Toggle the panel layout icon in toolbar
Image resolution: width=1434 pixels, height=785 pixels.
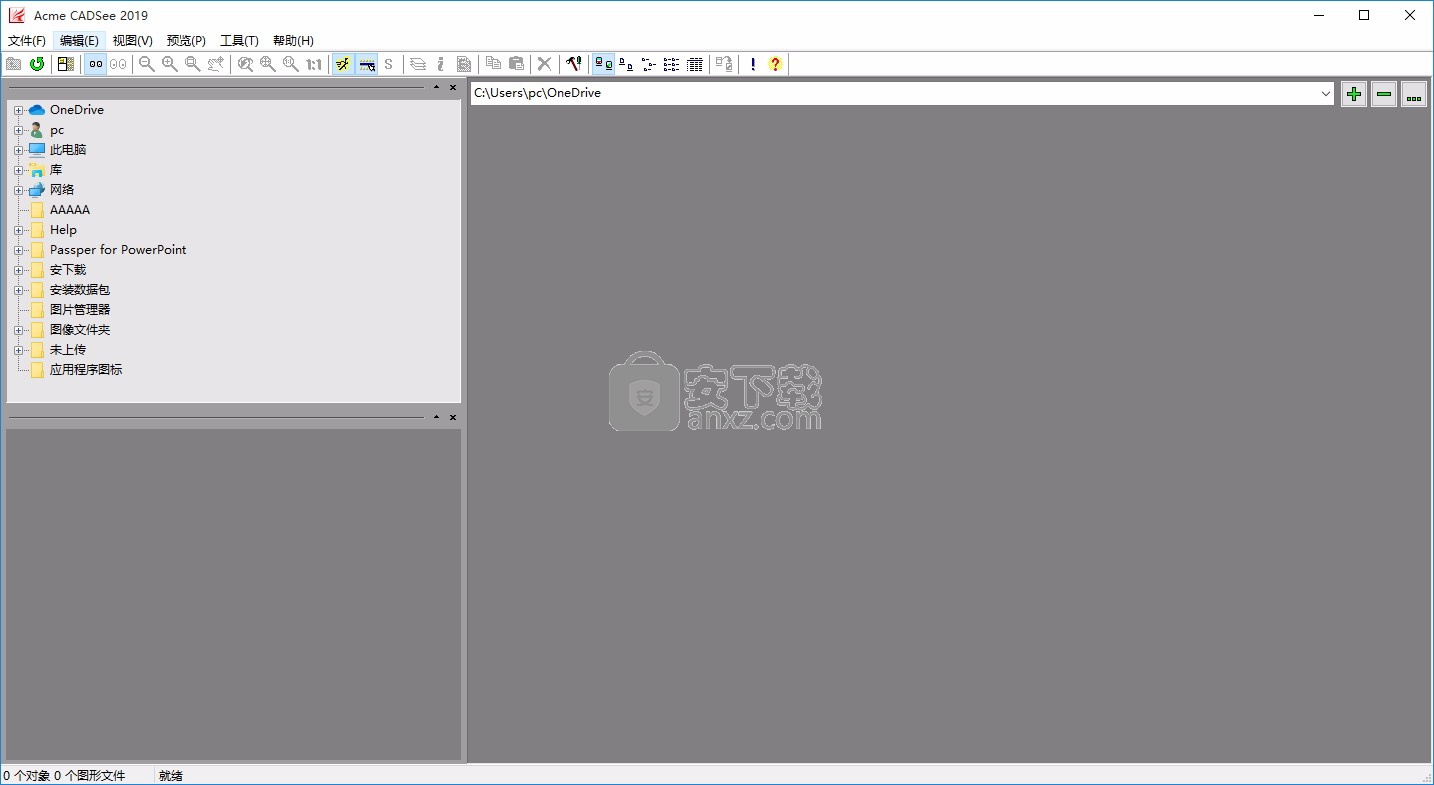66,64
